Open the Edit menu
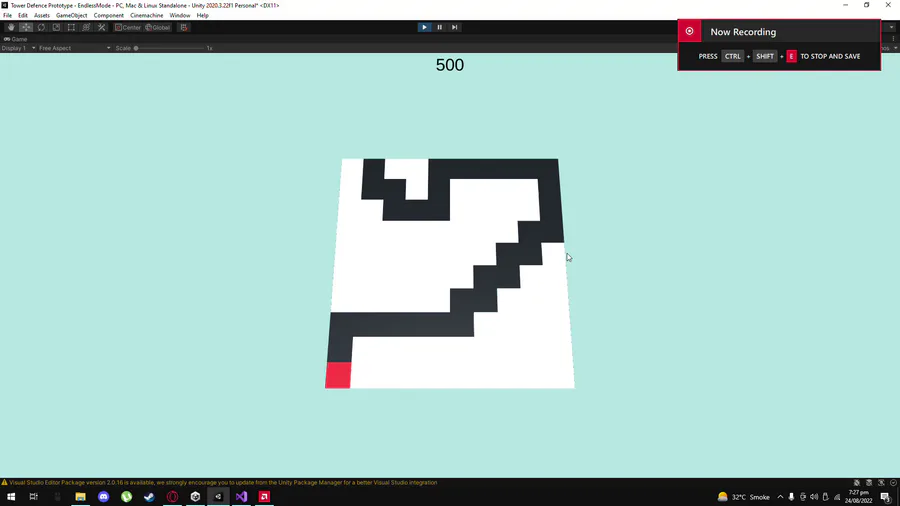Screen dimensions: 900x506 23,15
